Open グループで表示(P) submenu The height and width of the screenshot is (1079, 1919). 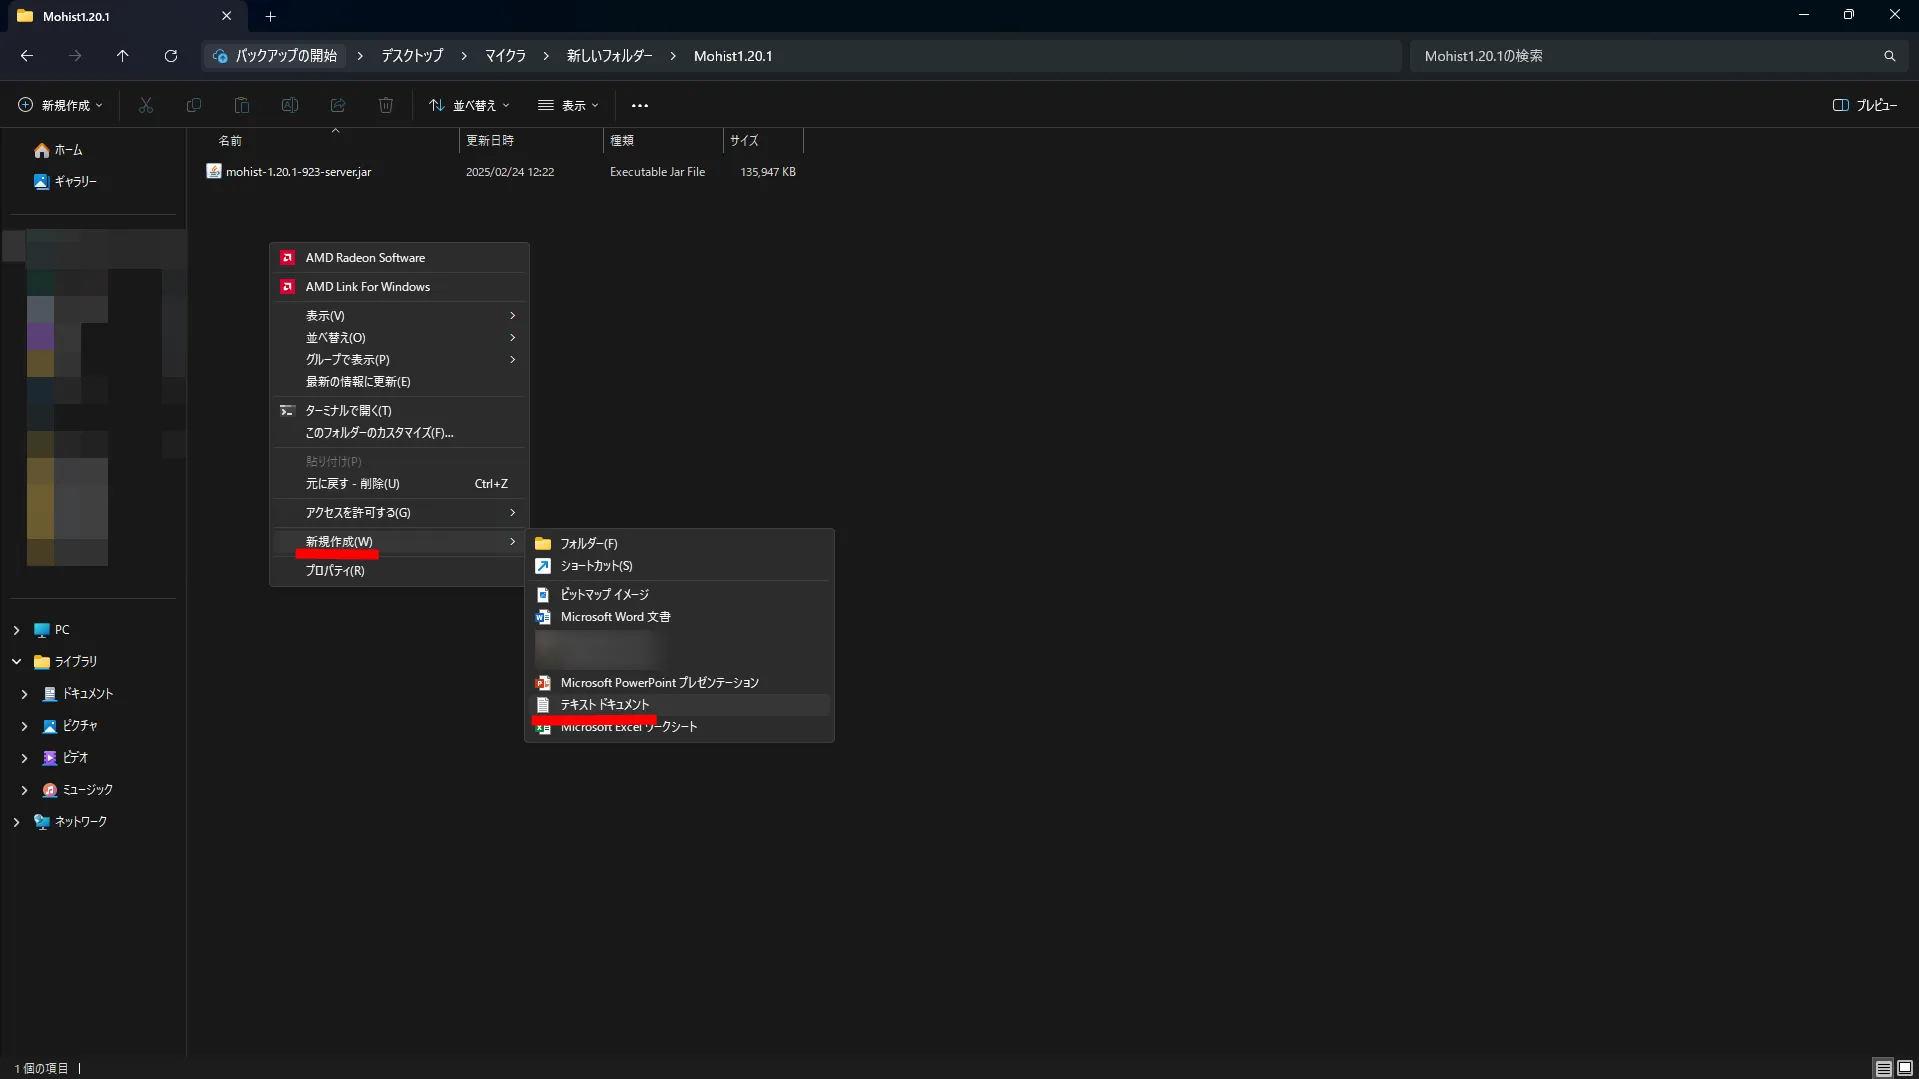(399, 360)
